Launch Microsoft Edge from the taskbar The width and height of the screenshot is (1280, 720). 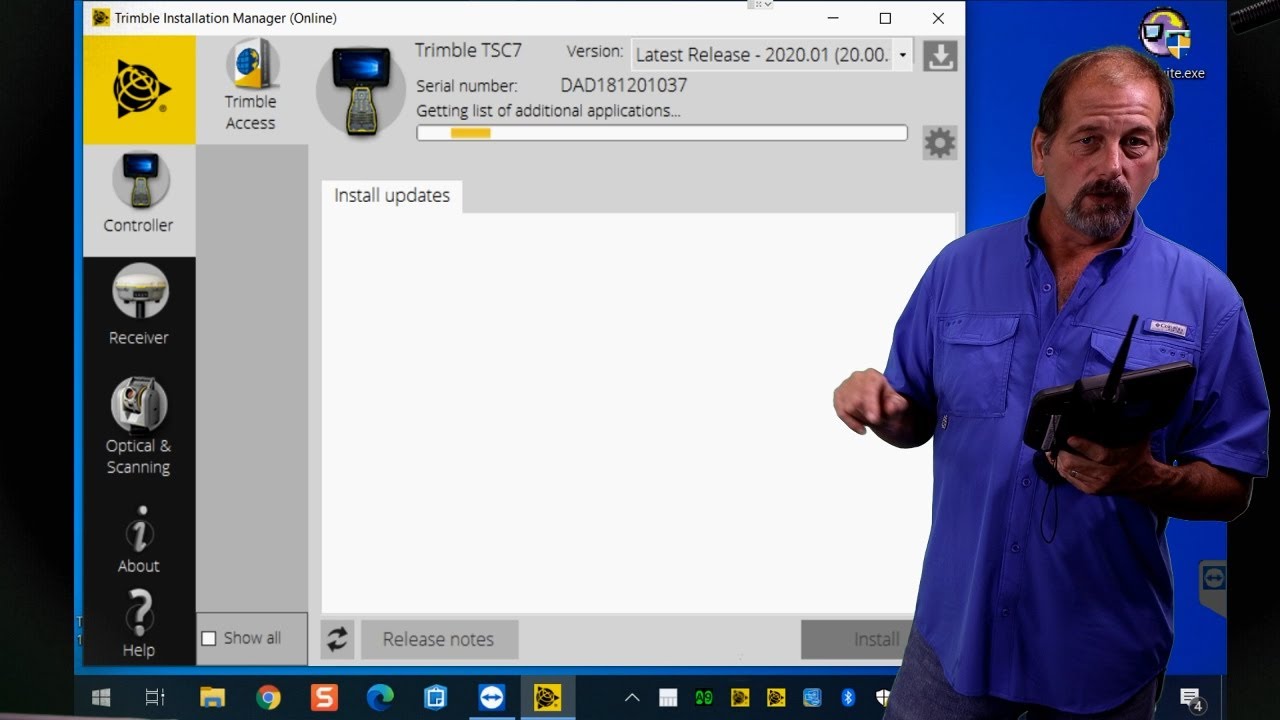380,698
